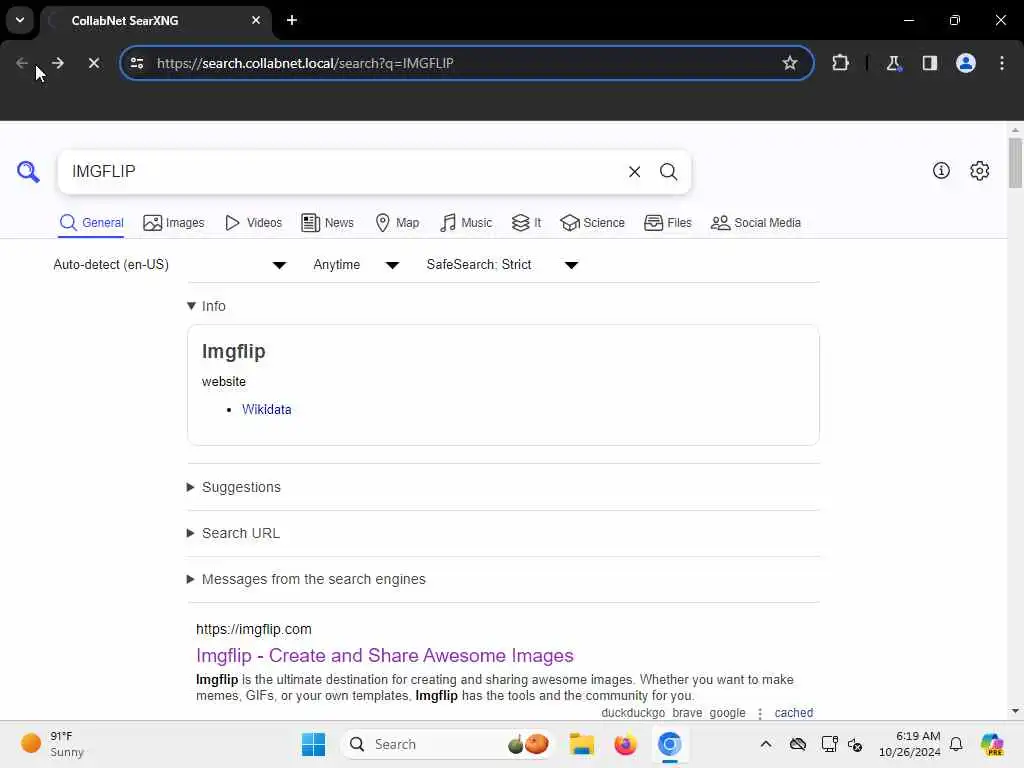Screen dimensions: 1024x768
Task: Open the SearXNG about info icon
Action: click(941, 171)
